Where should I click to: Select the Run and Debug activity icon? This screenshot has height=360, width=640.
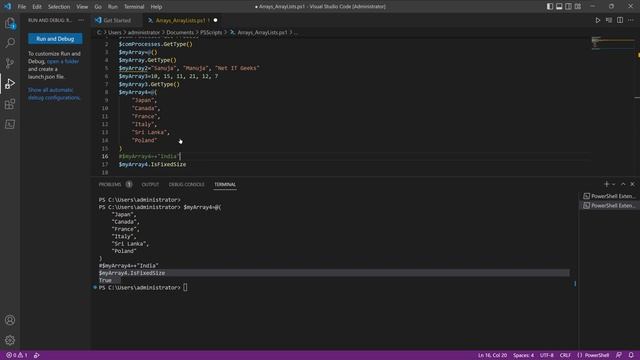10,84
